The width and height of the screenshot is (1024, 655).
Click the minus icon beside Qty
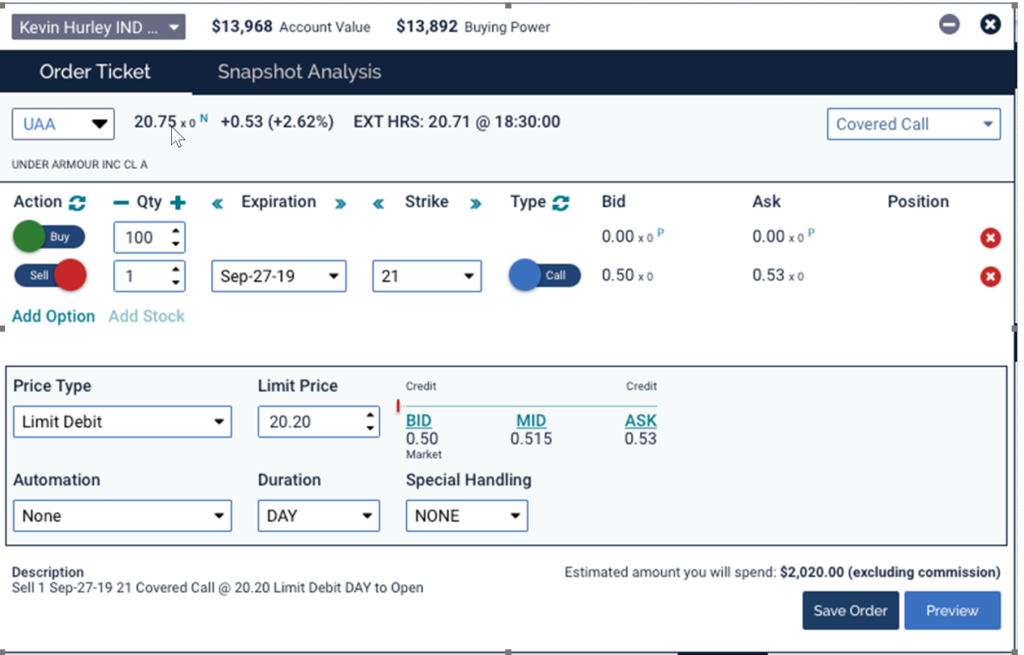tap(121, 203)
